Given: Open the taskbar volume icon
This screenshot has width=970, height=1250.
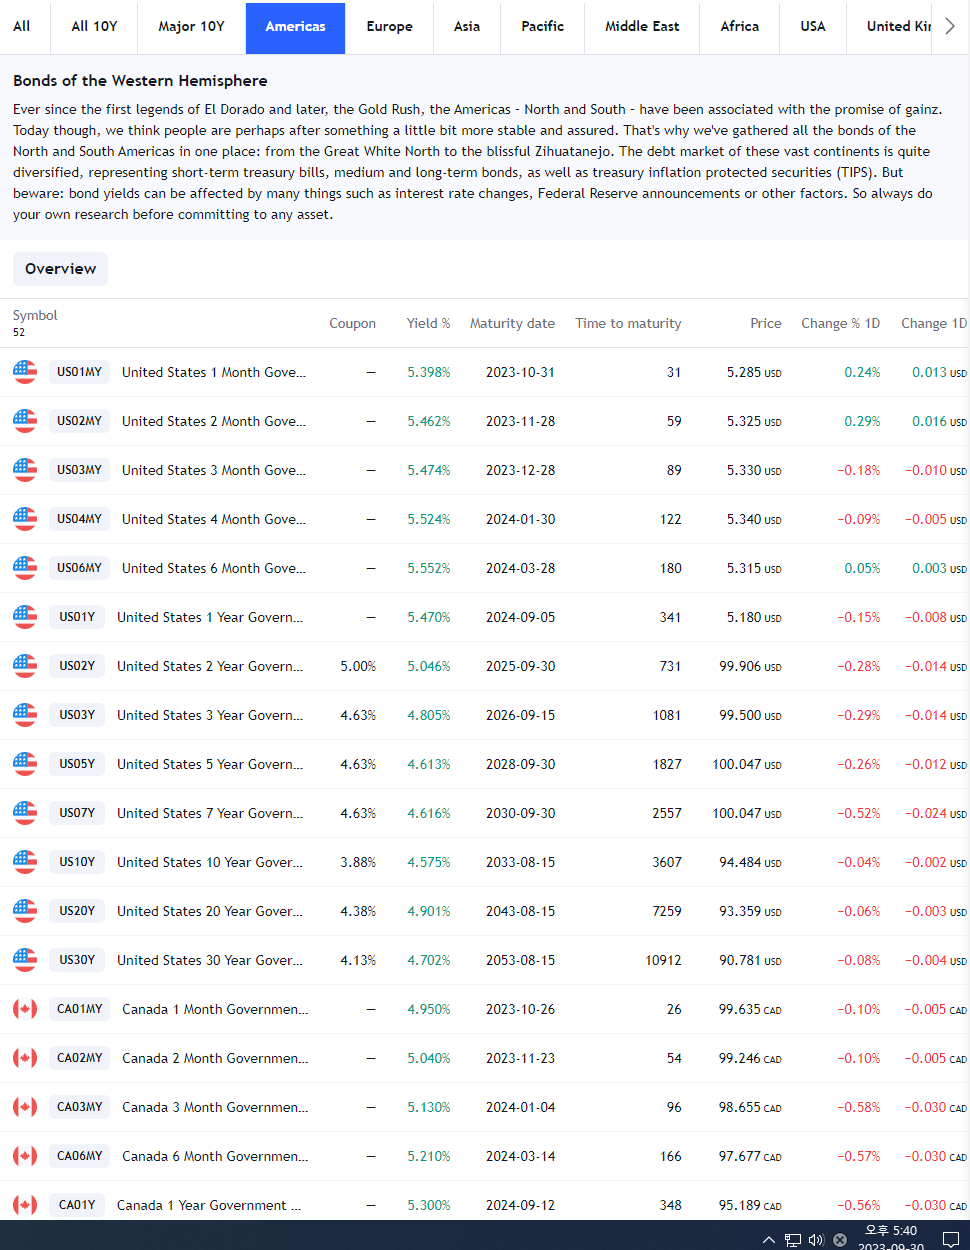Looking at the screenshot, I should pos(816,1240).
